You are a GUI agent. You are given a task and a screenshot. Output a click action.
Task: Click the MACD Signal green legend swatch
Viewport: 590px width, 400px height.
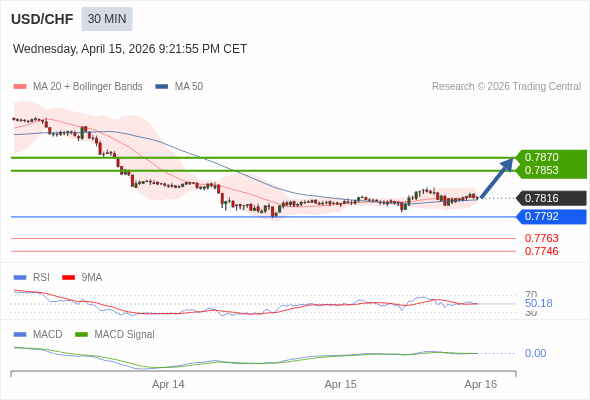[x=81, y=335]
